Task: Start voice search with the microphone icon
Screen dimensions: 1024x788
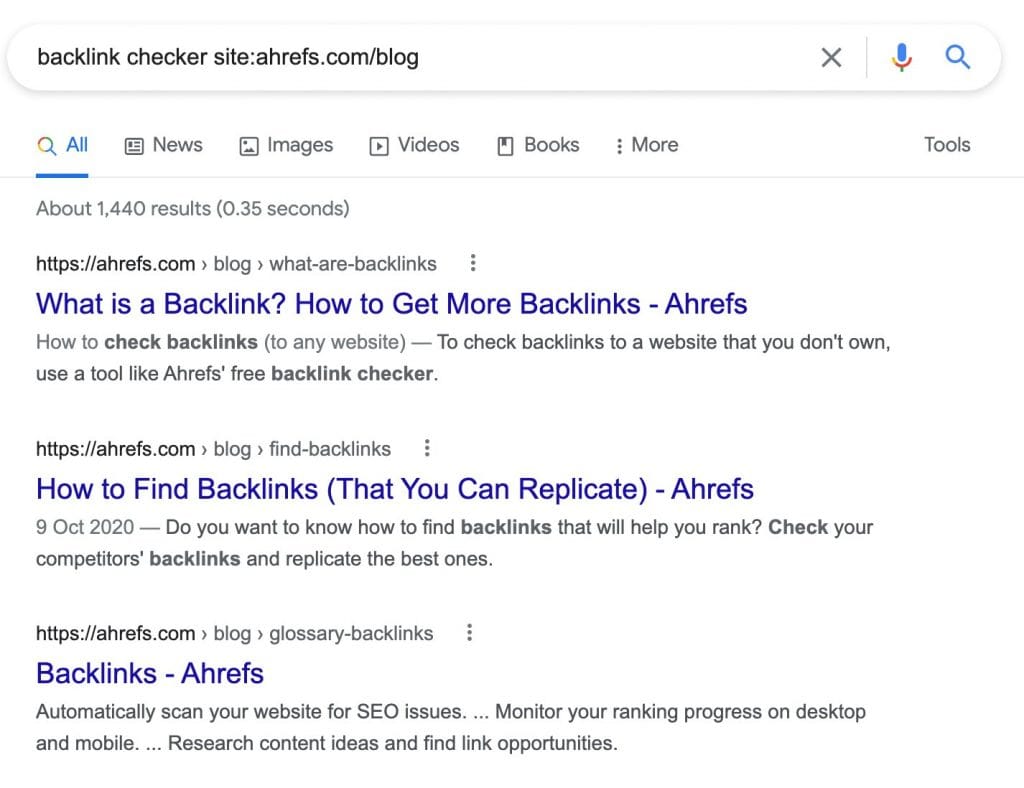Action: tap(901, 58)
